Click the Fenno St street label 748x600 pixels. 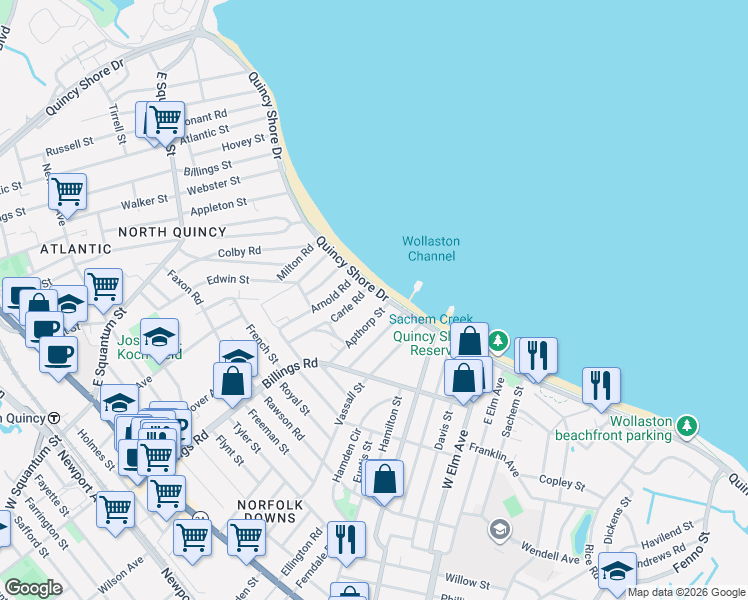click(691, 553)
